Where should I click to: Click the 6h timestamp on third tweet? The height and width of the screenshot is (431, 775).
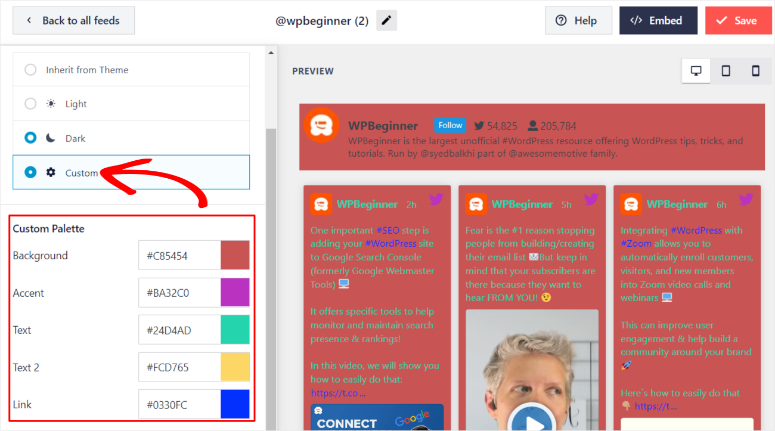tap(722, 205)
